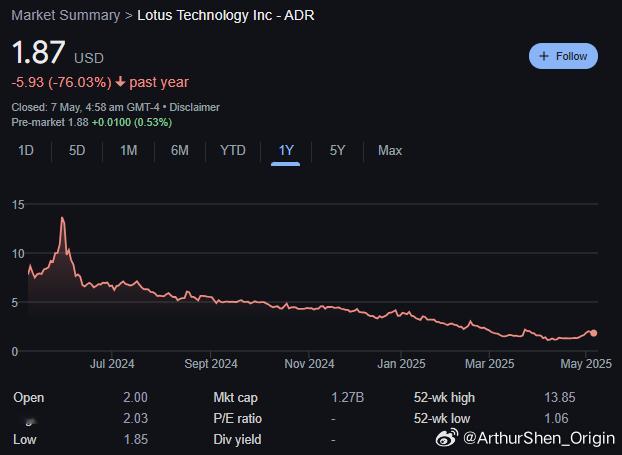Open the Market Summary breadcrumb link
Image resolution: width=622 pixels, height=455 pixels.
[x=65, y=15]
